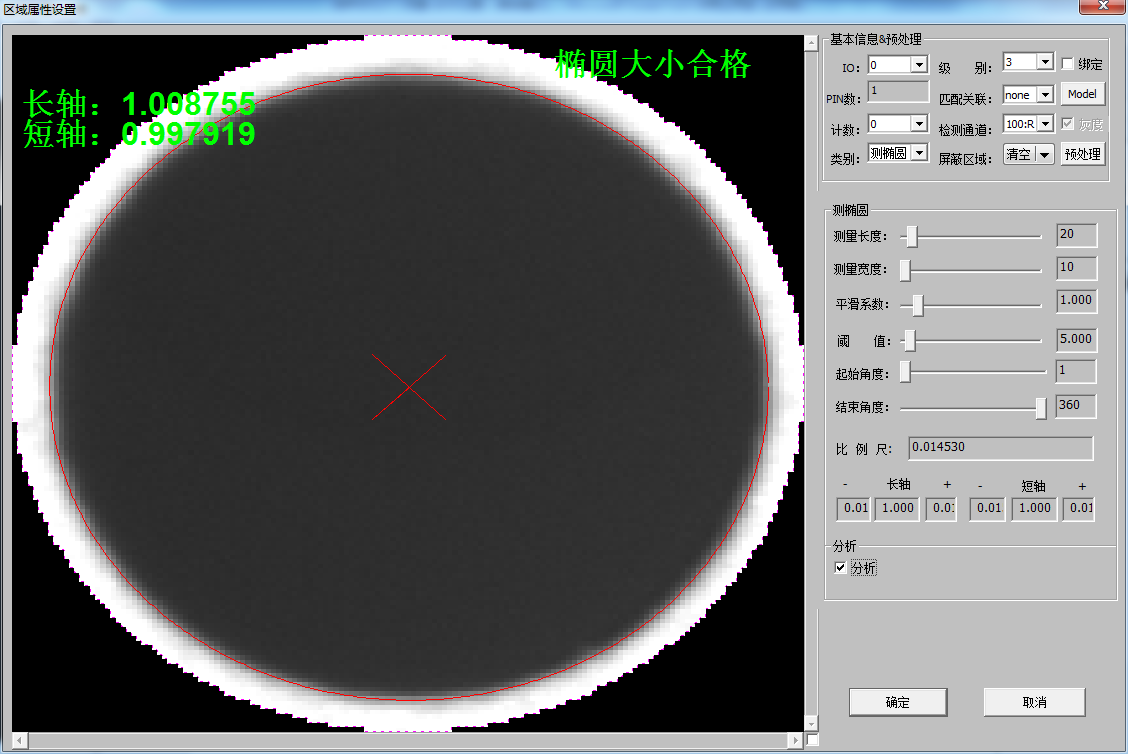
Task: Click the 起始角度 value field showing 1
Action: [x=1076, y=371]
